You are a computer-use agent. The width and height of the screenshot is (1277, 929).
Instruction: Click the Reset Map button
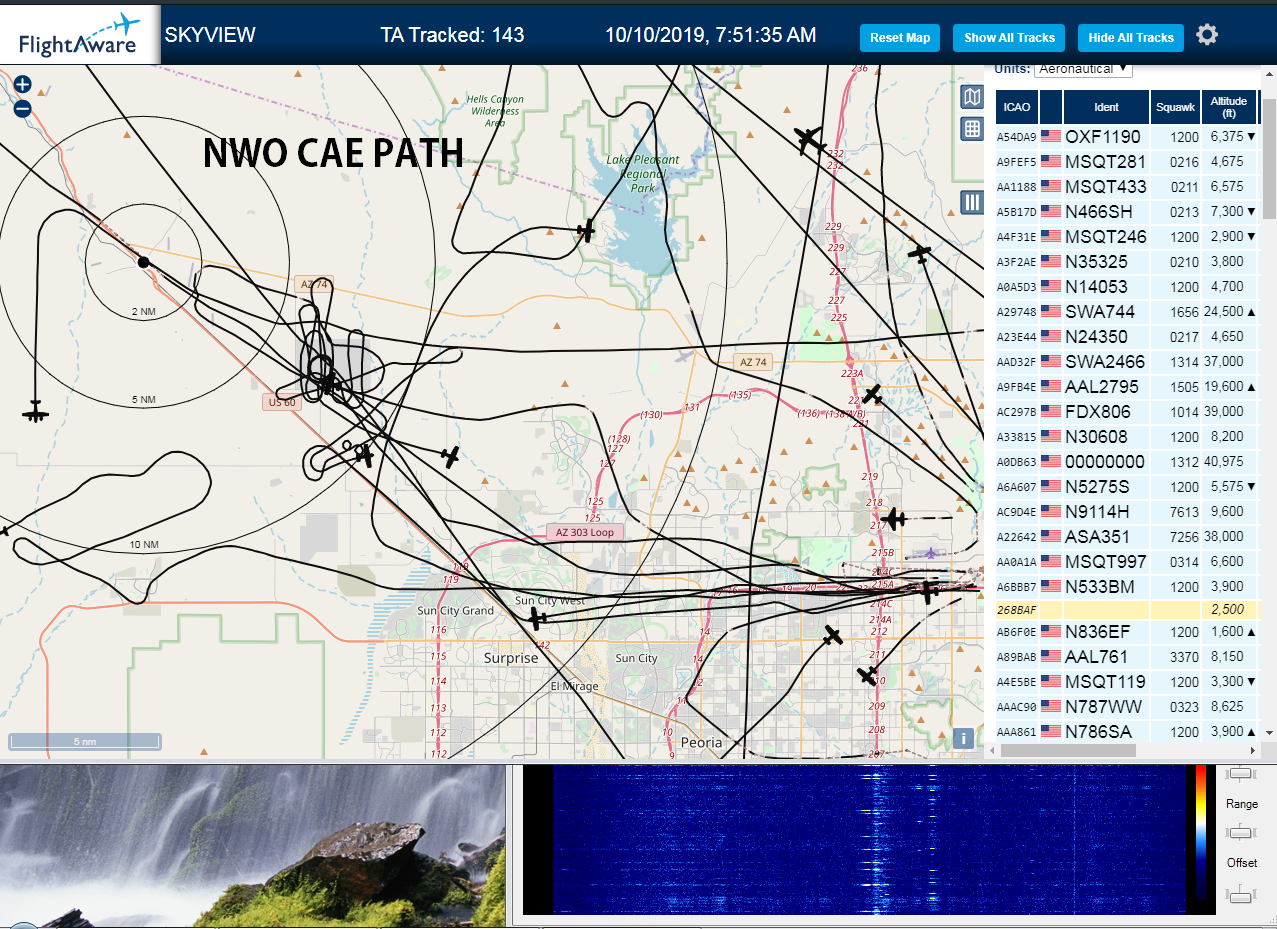900,38
